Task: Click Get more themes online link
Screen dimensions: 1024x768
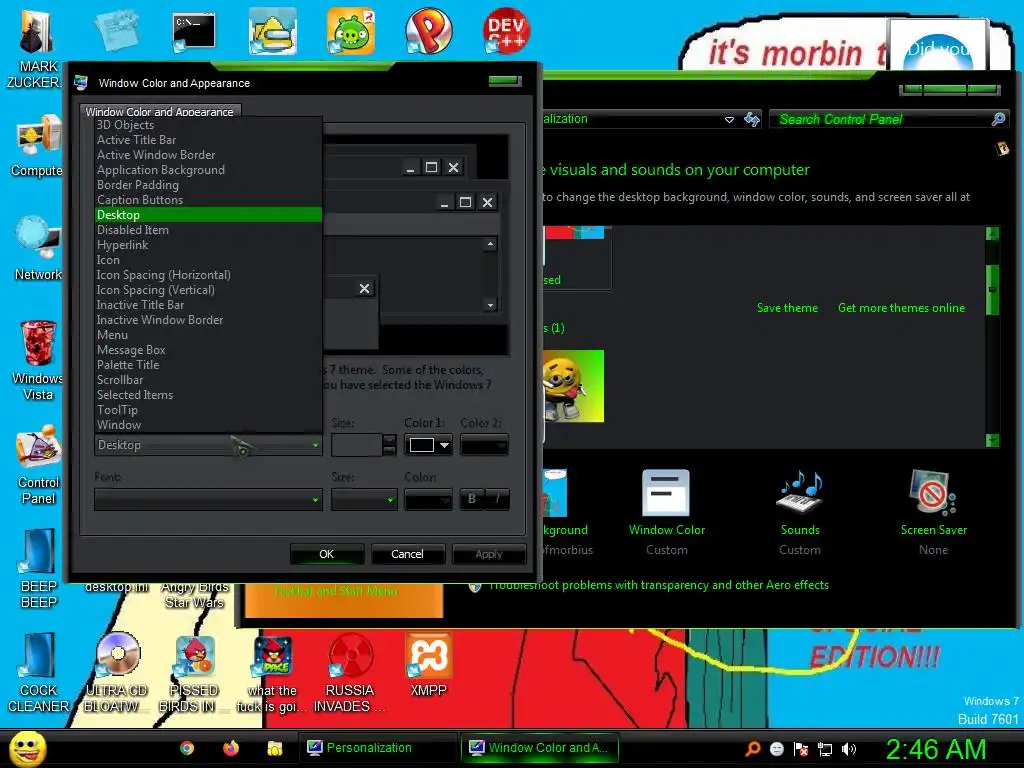Action: [x=901, y=308]
